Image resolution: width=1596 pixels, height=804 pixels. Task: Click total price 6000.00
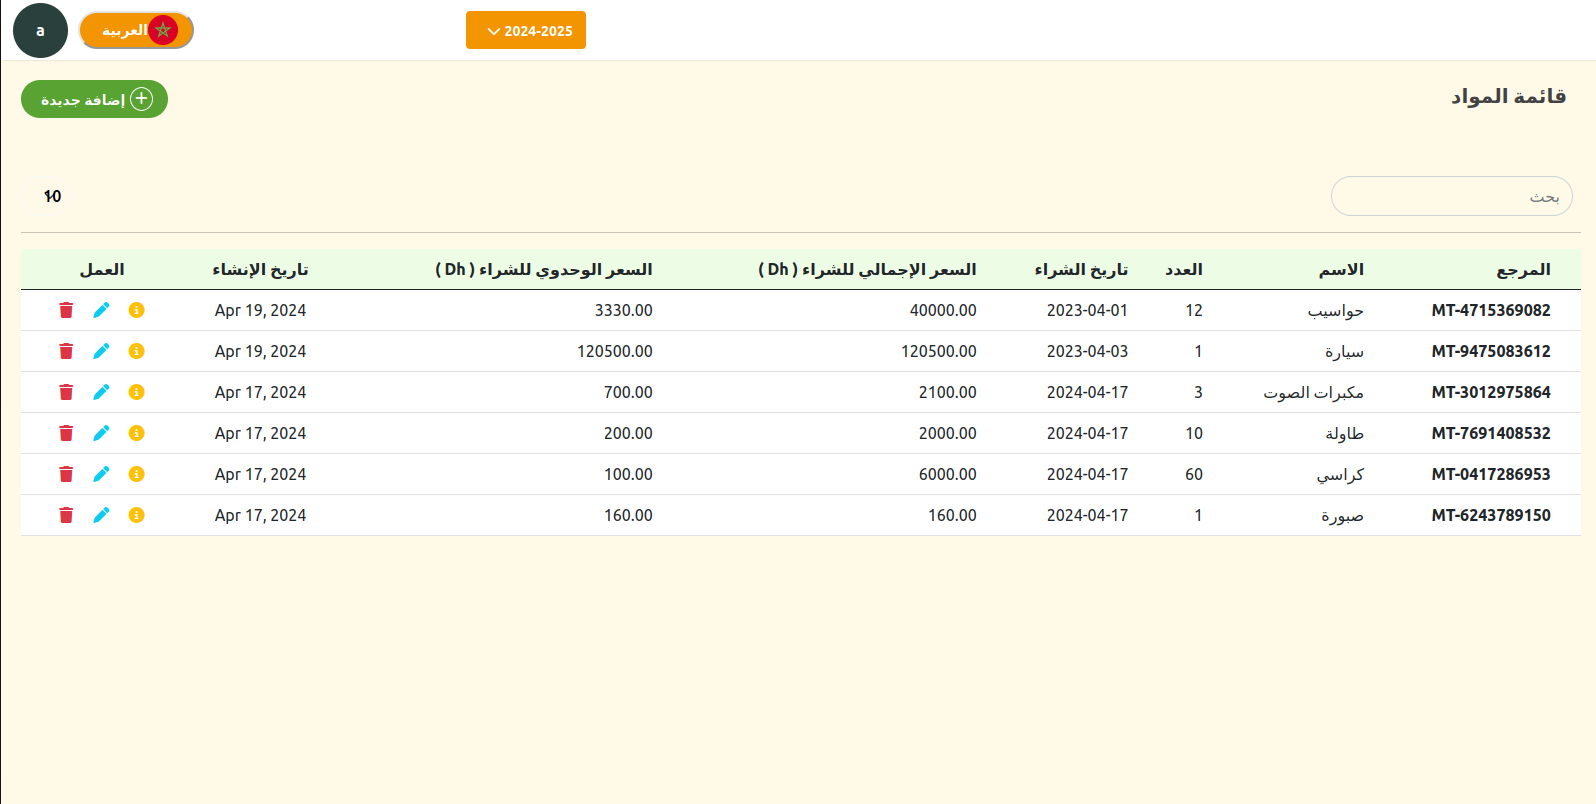947,474
